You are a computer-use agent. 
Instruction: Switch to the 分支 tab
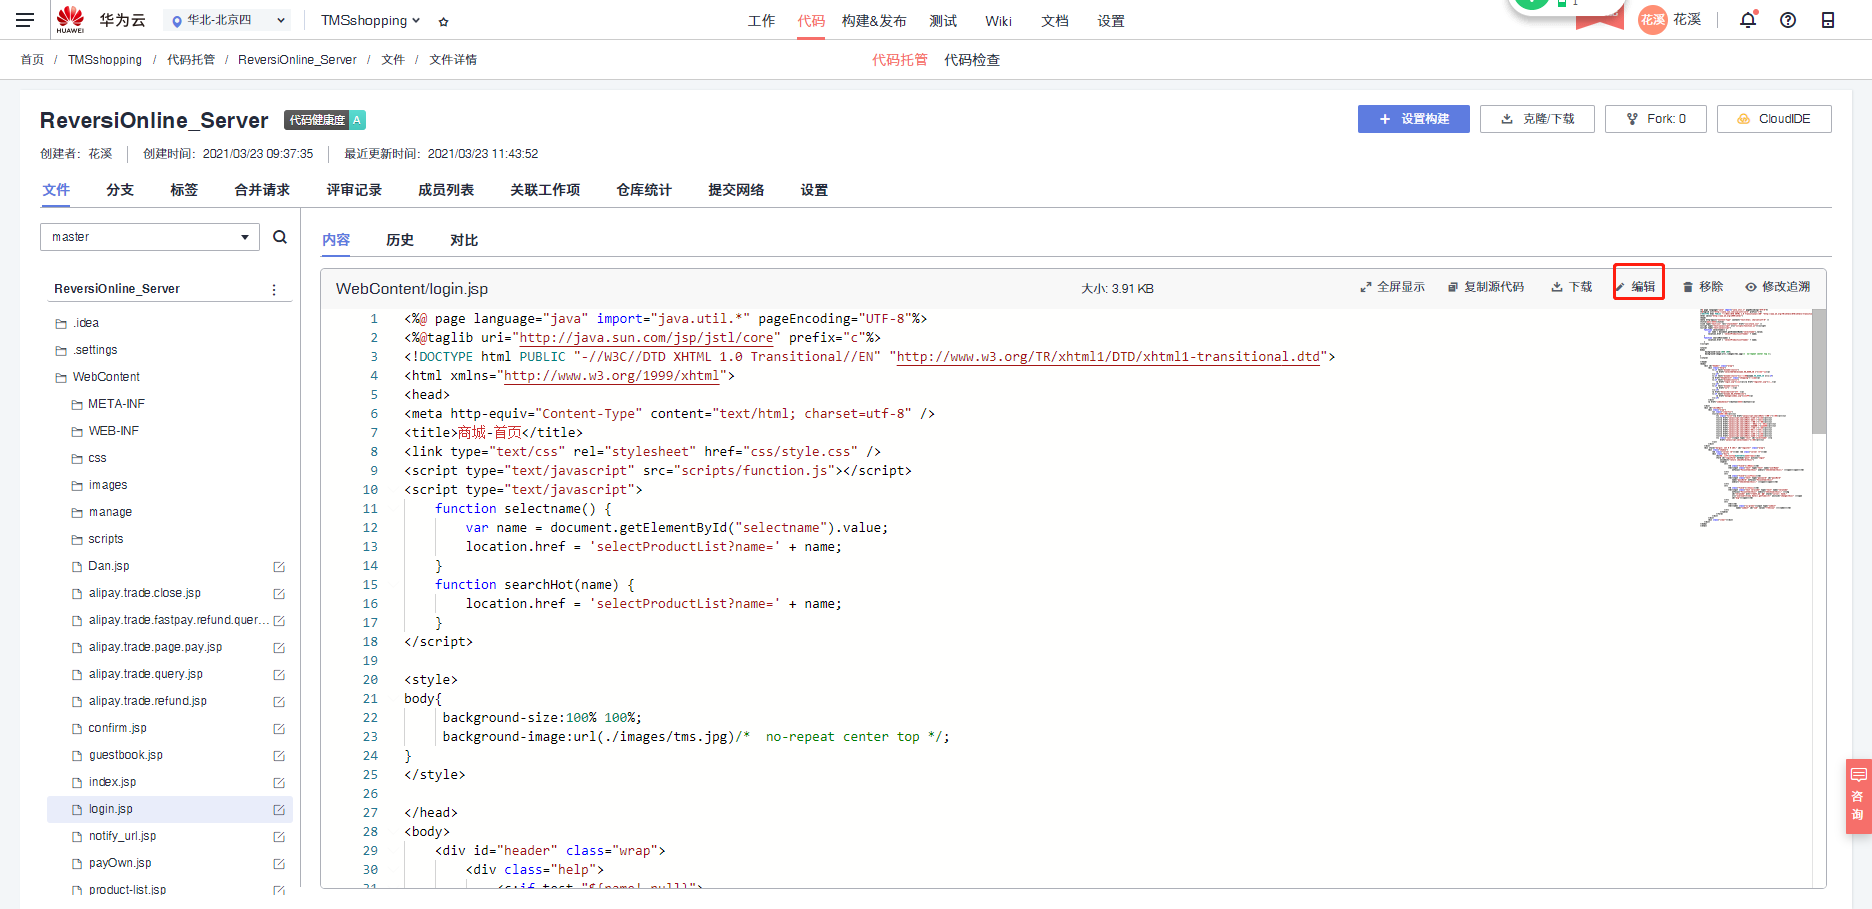[120, 190]
